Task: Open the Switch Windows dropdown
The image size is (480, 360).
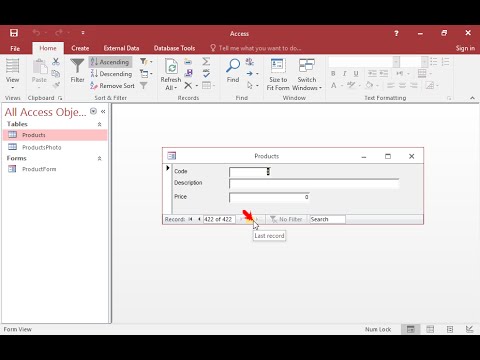Action: pyautogui.click(x=307, y=75)
